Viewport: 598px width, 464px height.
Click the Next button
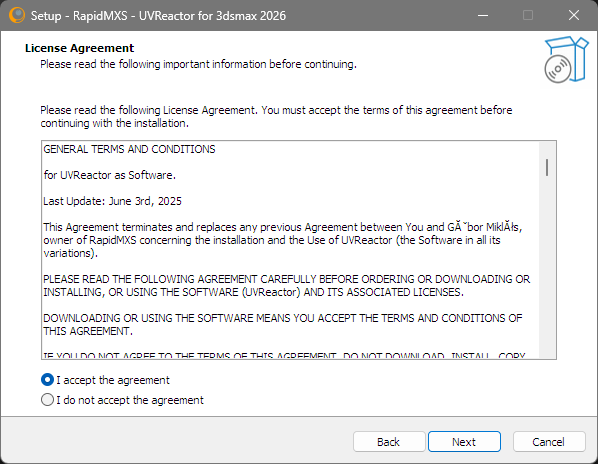(x=464, y=442)
